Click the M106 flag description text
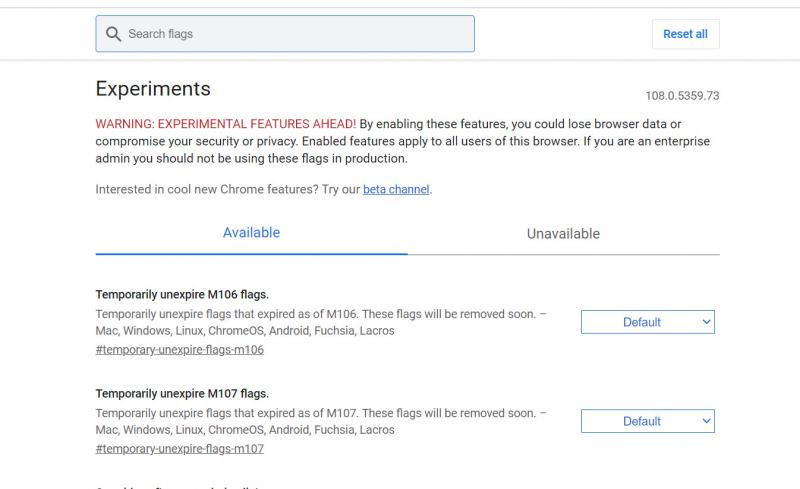The width and height of the screenshot is (800, 489). click(321, 322)
